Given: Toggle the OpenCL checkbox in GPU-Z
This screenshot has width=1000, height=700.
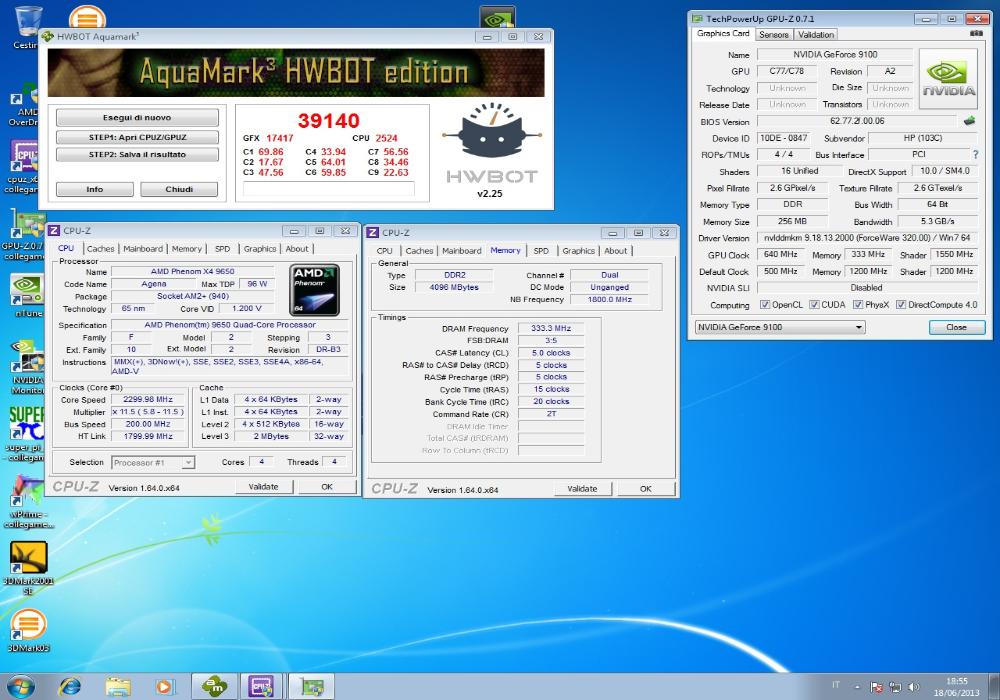Looking at the screenshot, I should point(765,305).
